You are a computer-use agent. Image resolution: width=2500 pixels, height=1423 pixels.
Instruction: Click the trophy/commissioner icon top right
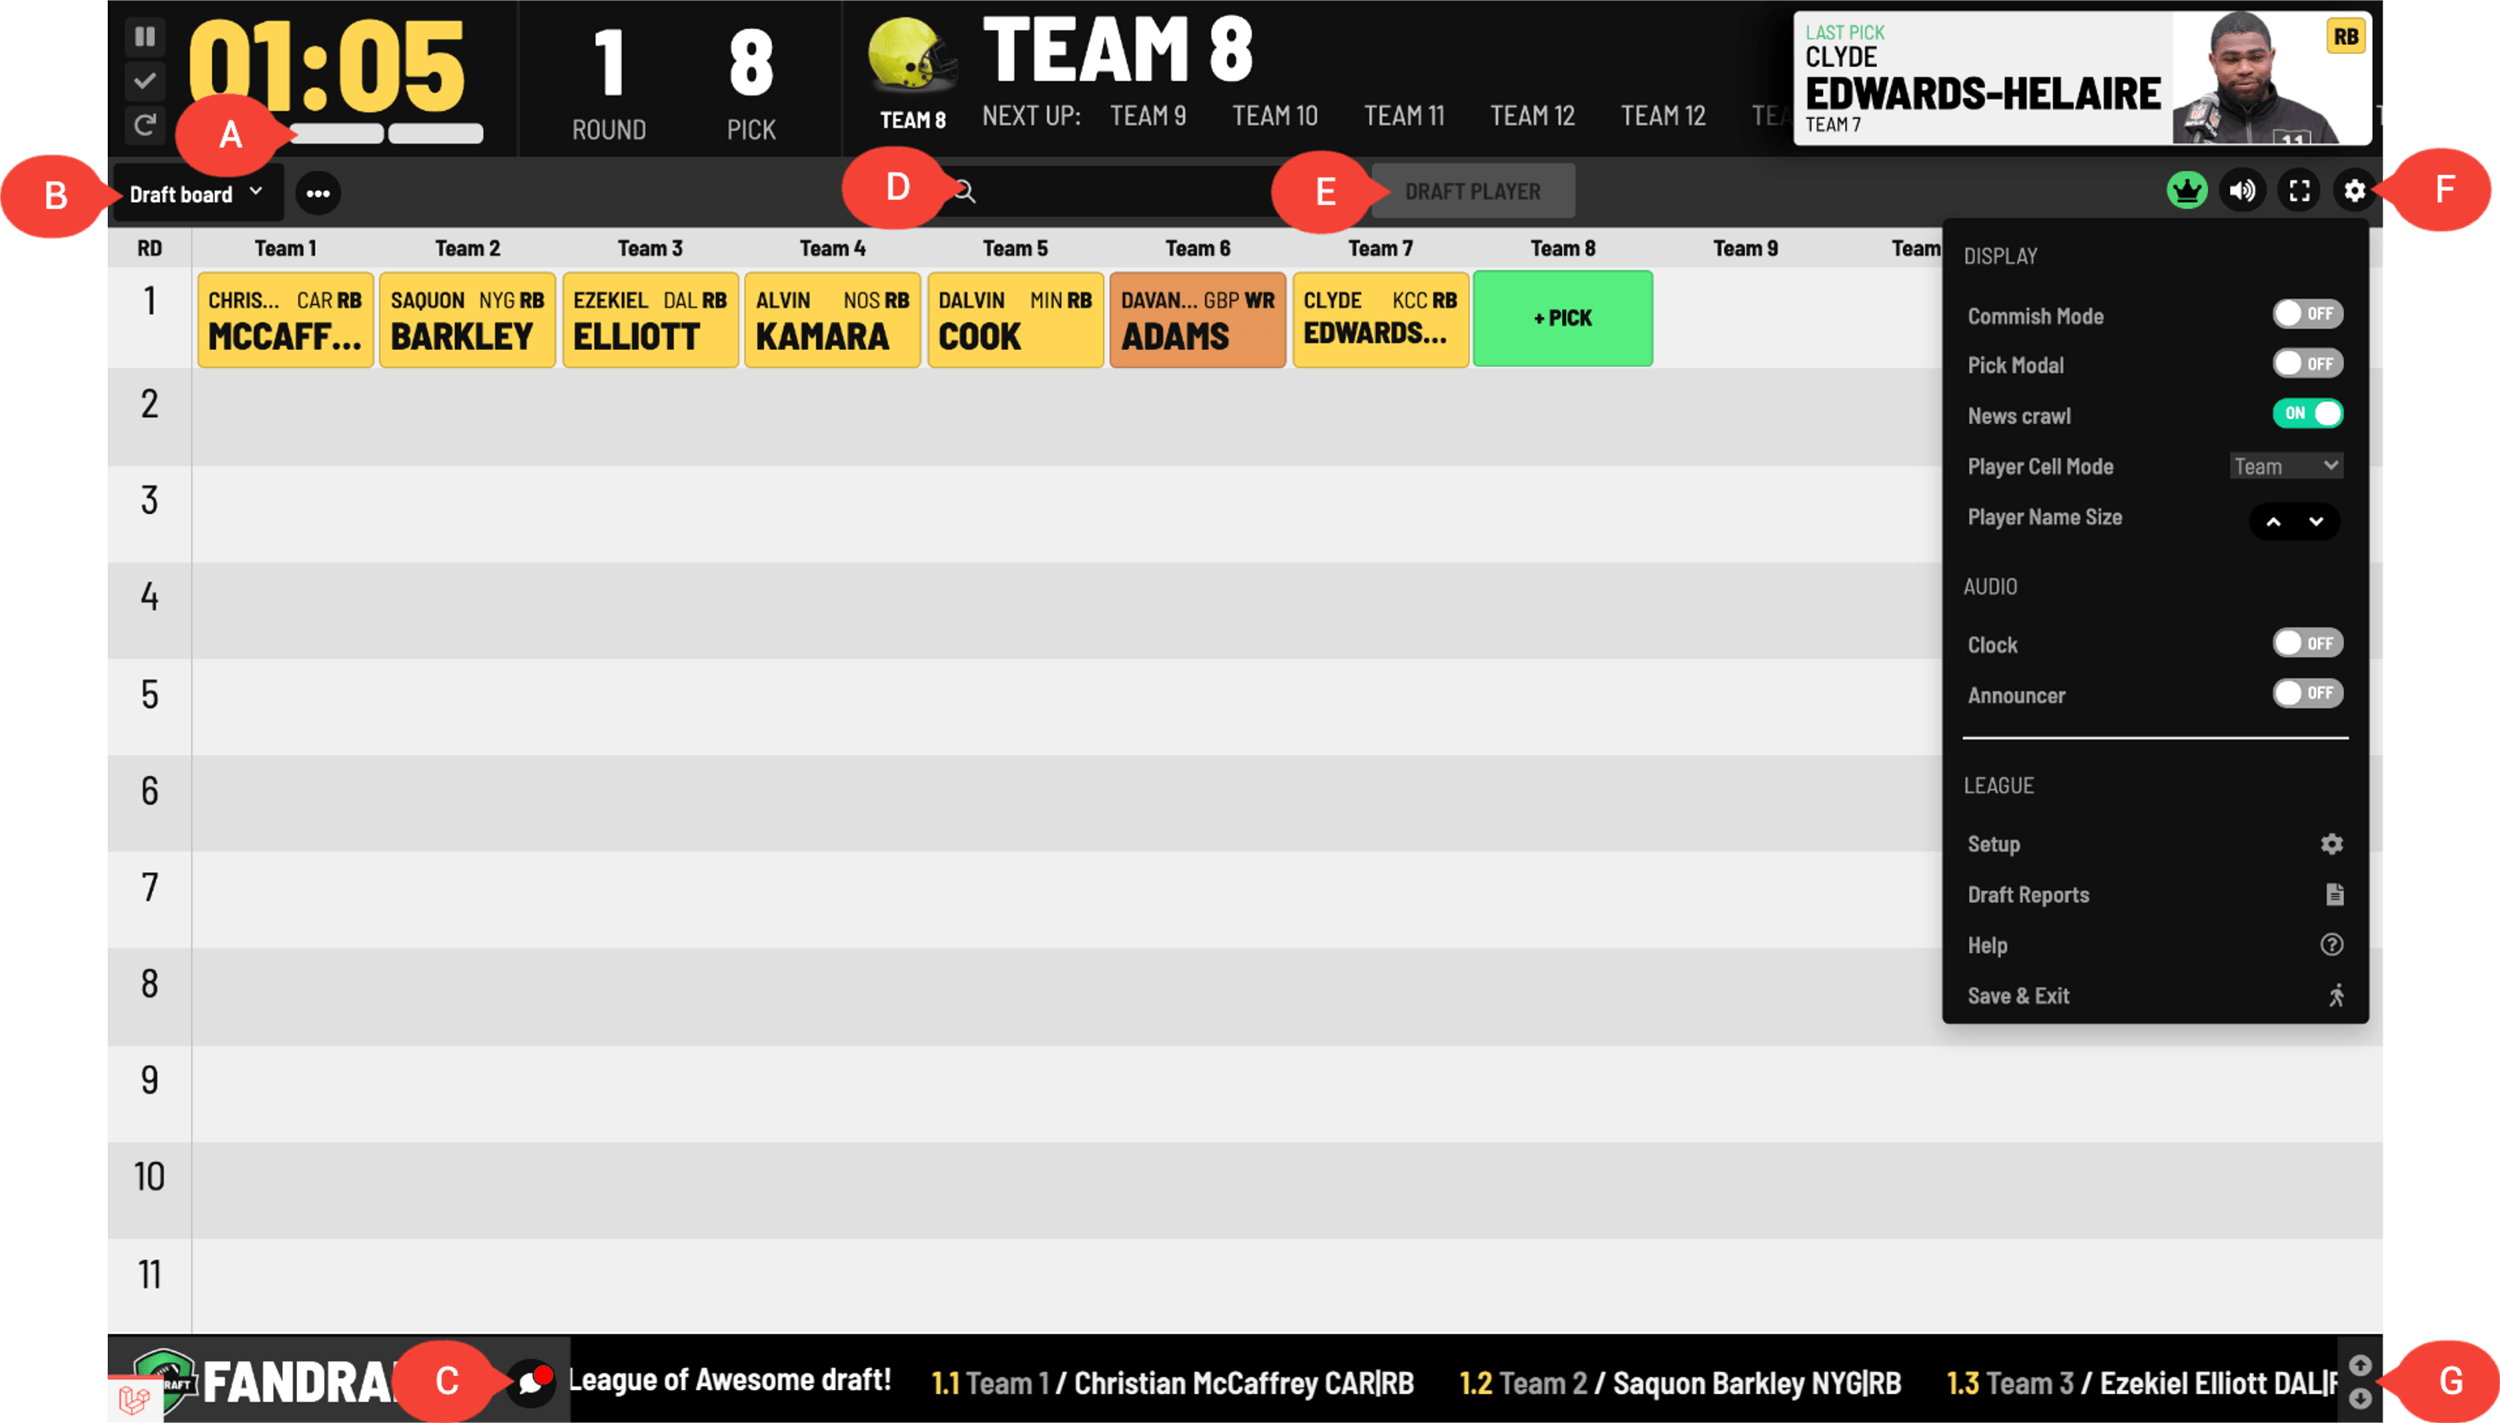point(2188,191)
